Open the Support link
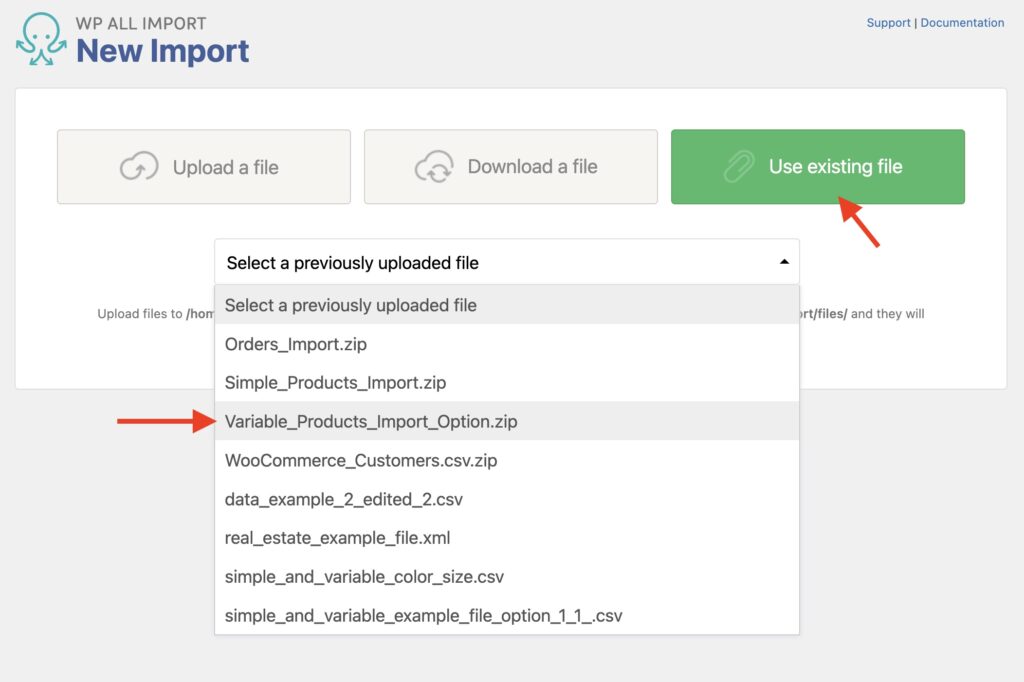The image size is (1024, 682). (888, 22)
